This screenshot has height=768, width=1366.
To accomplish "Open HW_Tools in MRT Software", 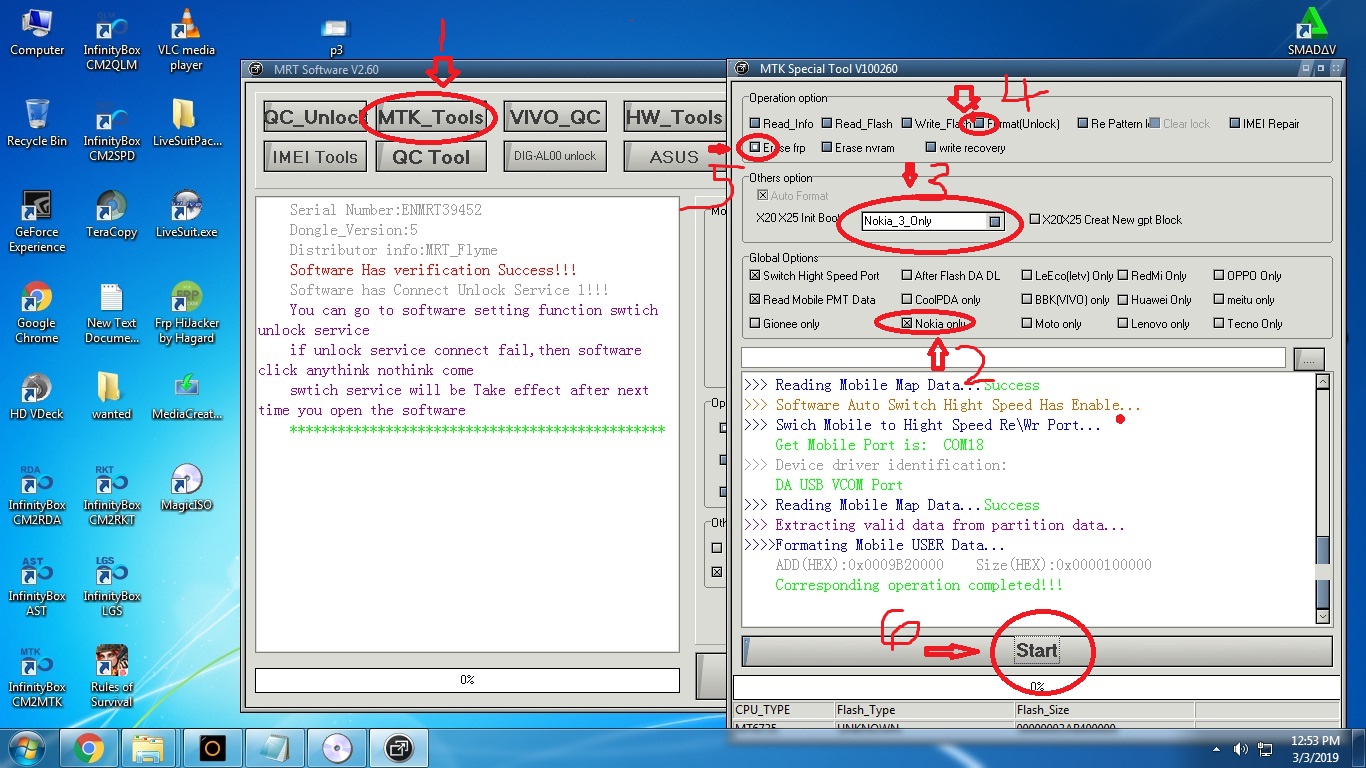I will pos(674,118).
